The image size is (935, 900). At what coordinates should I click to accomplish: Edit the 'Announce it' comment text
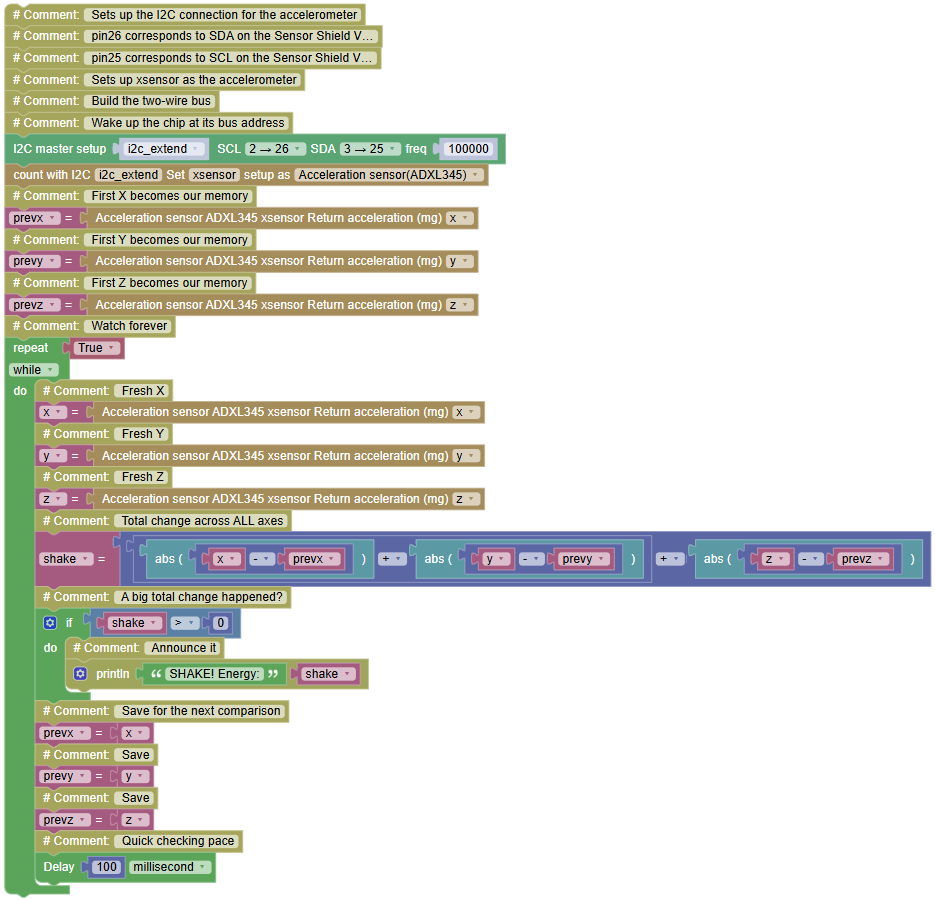tap(183, 648)
